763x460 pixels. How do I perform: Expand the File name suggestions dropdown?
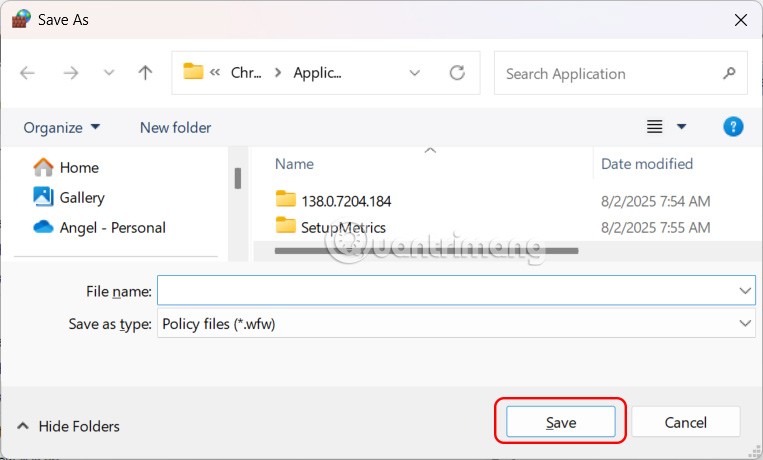click(745, 291)
